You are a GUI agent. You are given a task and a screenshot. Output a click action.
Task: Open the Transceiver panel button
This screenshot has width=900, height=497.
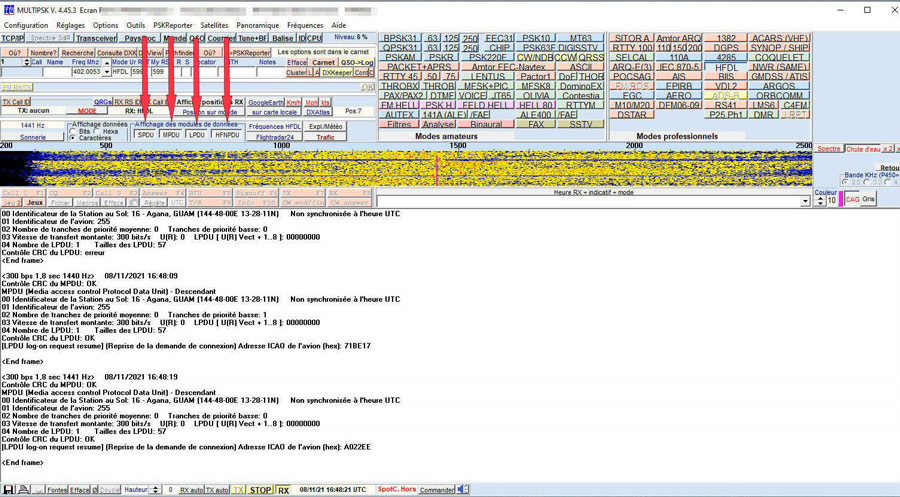[96, 38]
